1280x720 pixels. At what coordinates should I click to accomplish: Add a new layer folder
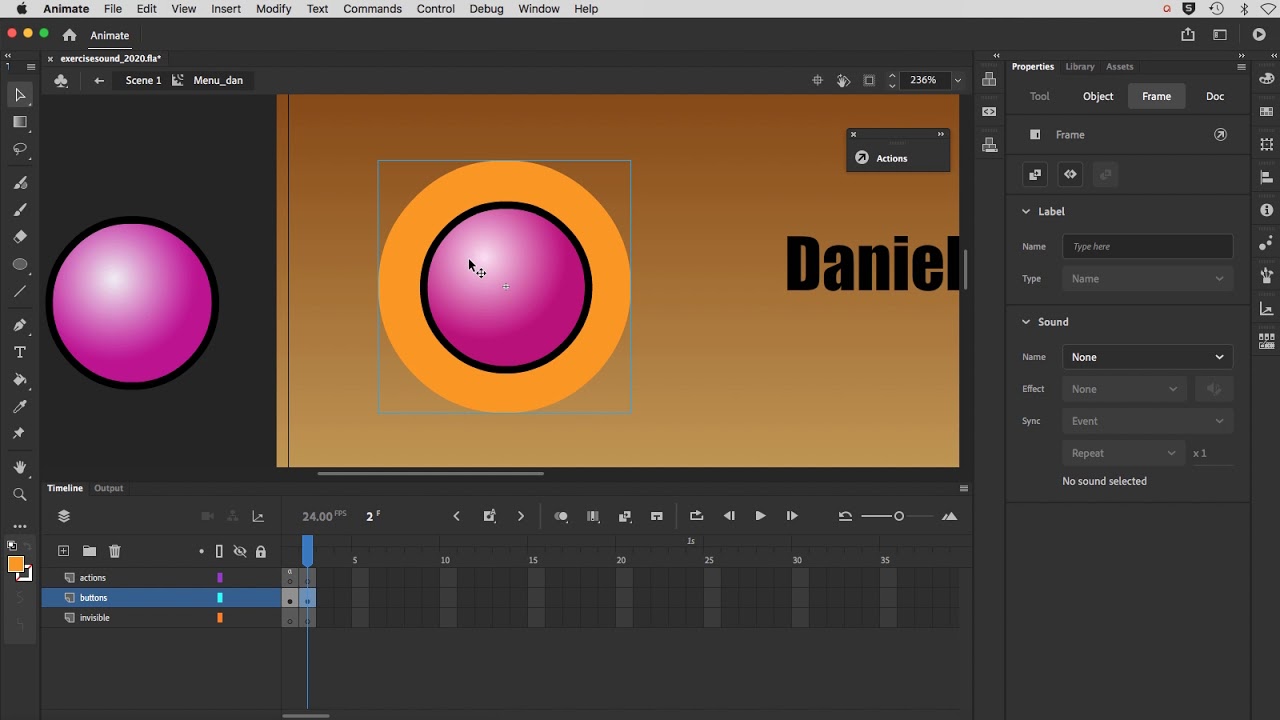[x=89, y=551]
